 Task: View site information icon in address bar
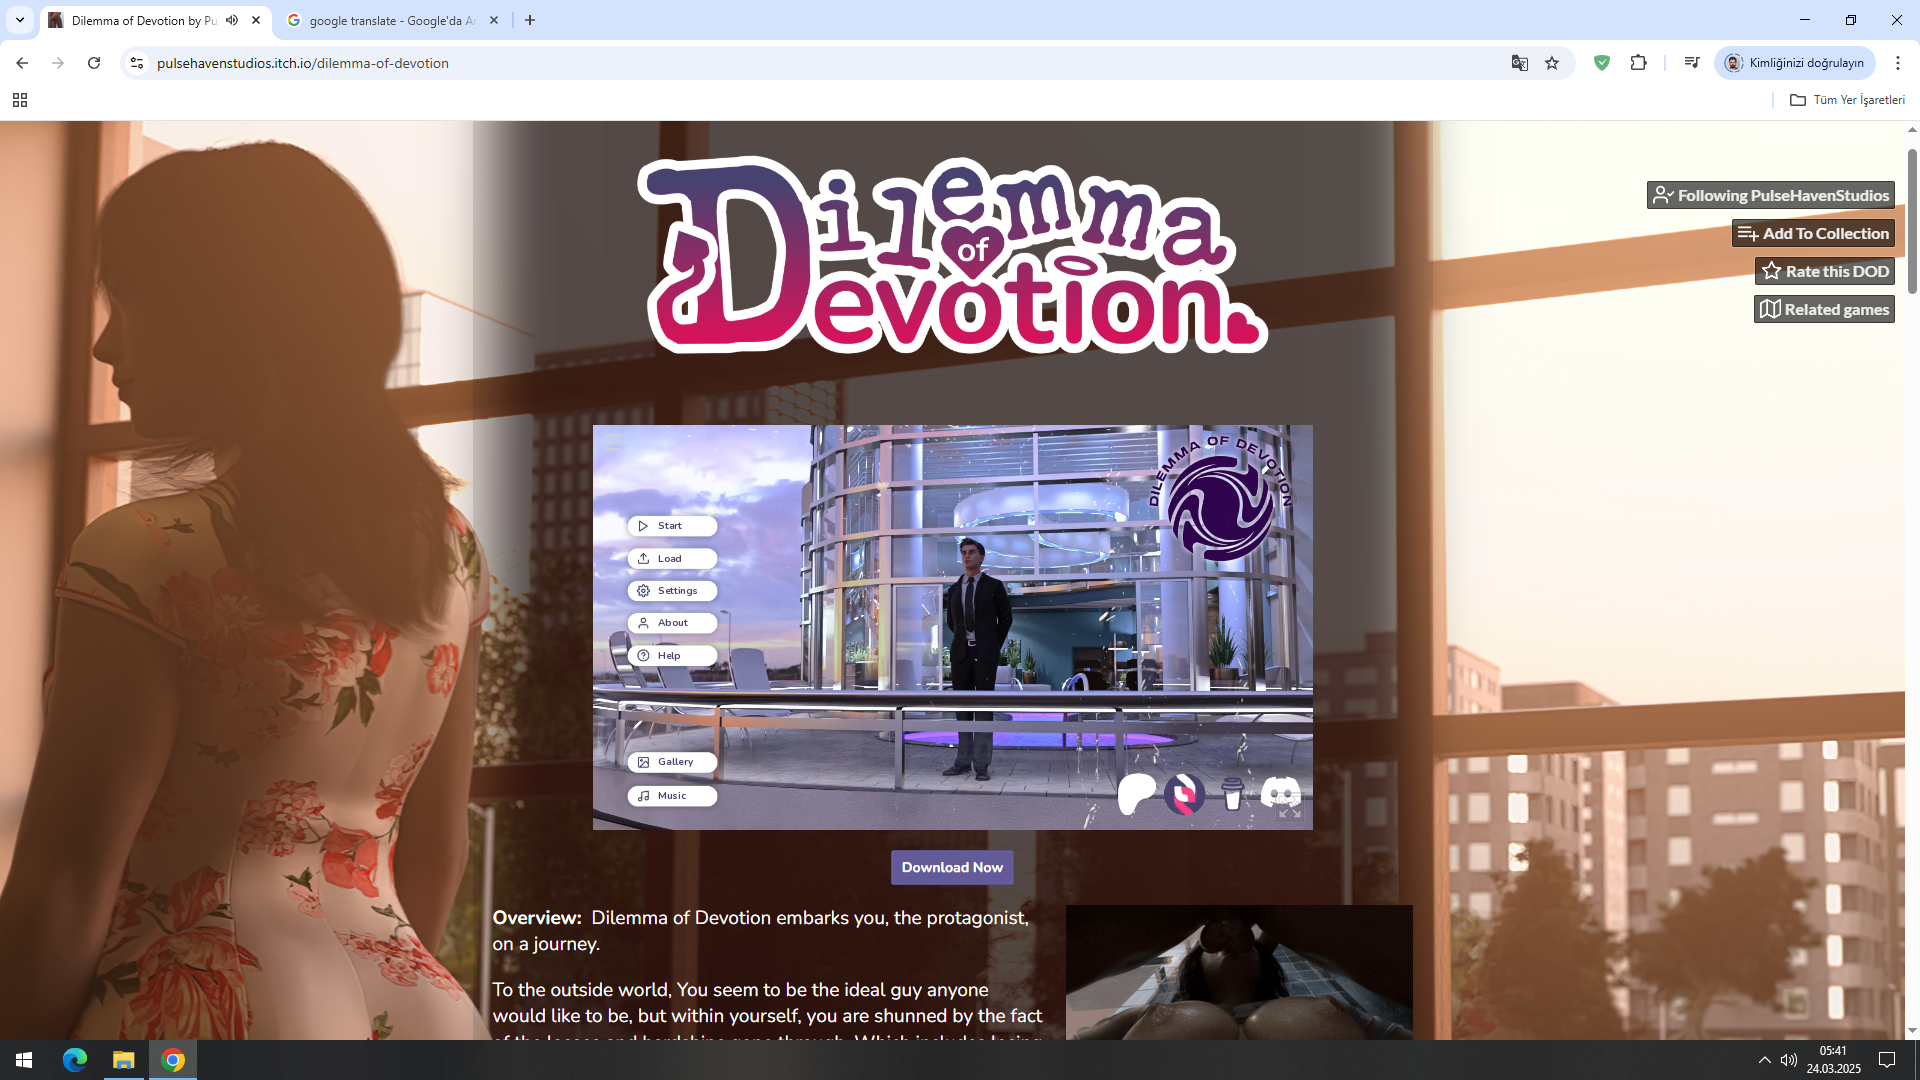(x=137, y=63)
